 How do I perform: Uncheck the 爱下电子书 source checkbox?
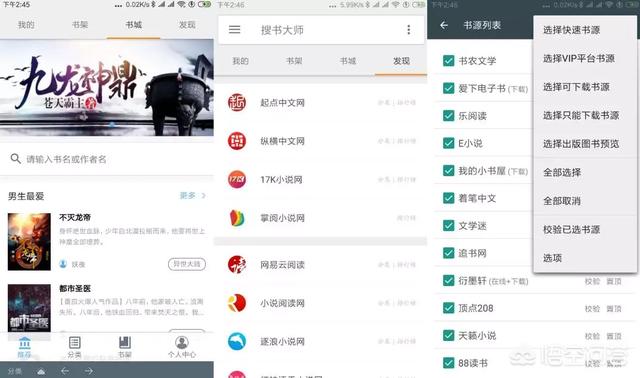[x=449, y=88]
